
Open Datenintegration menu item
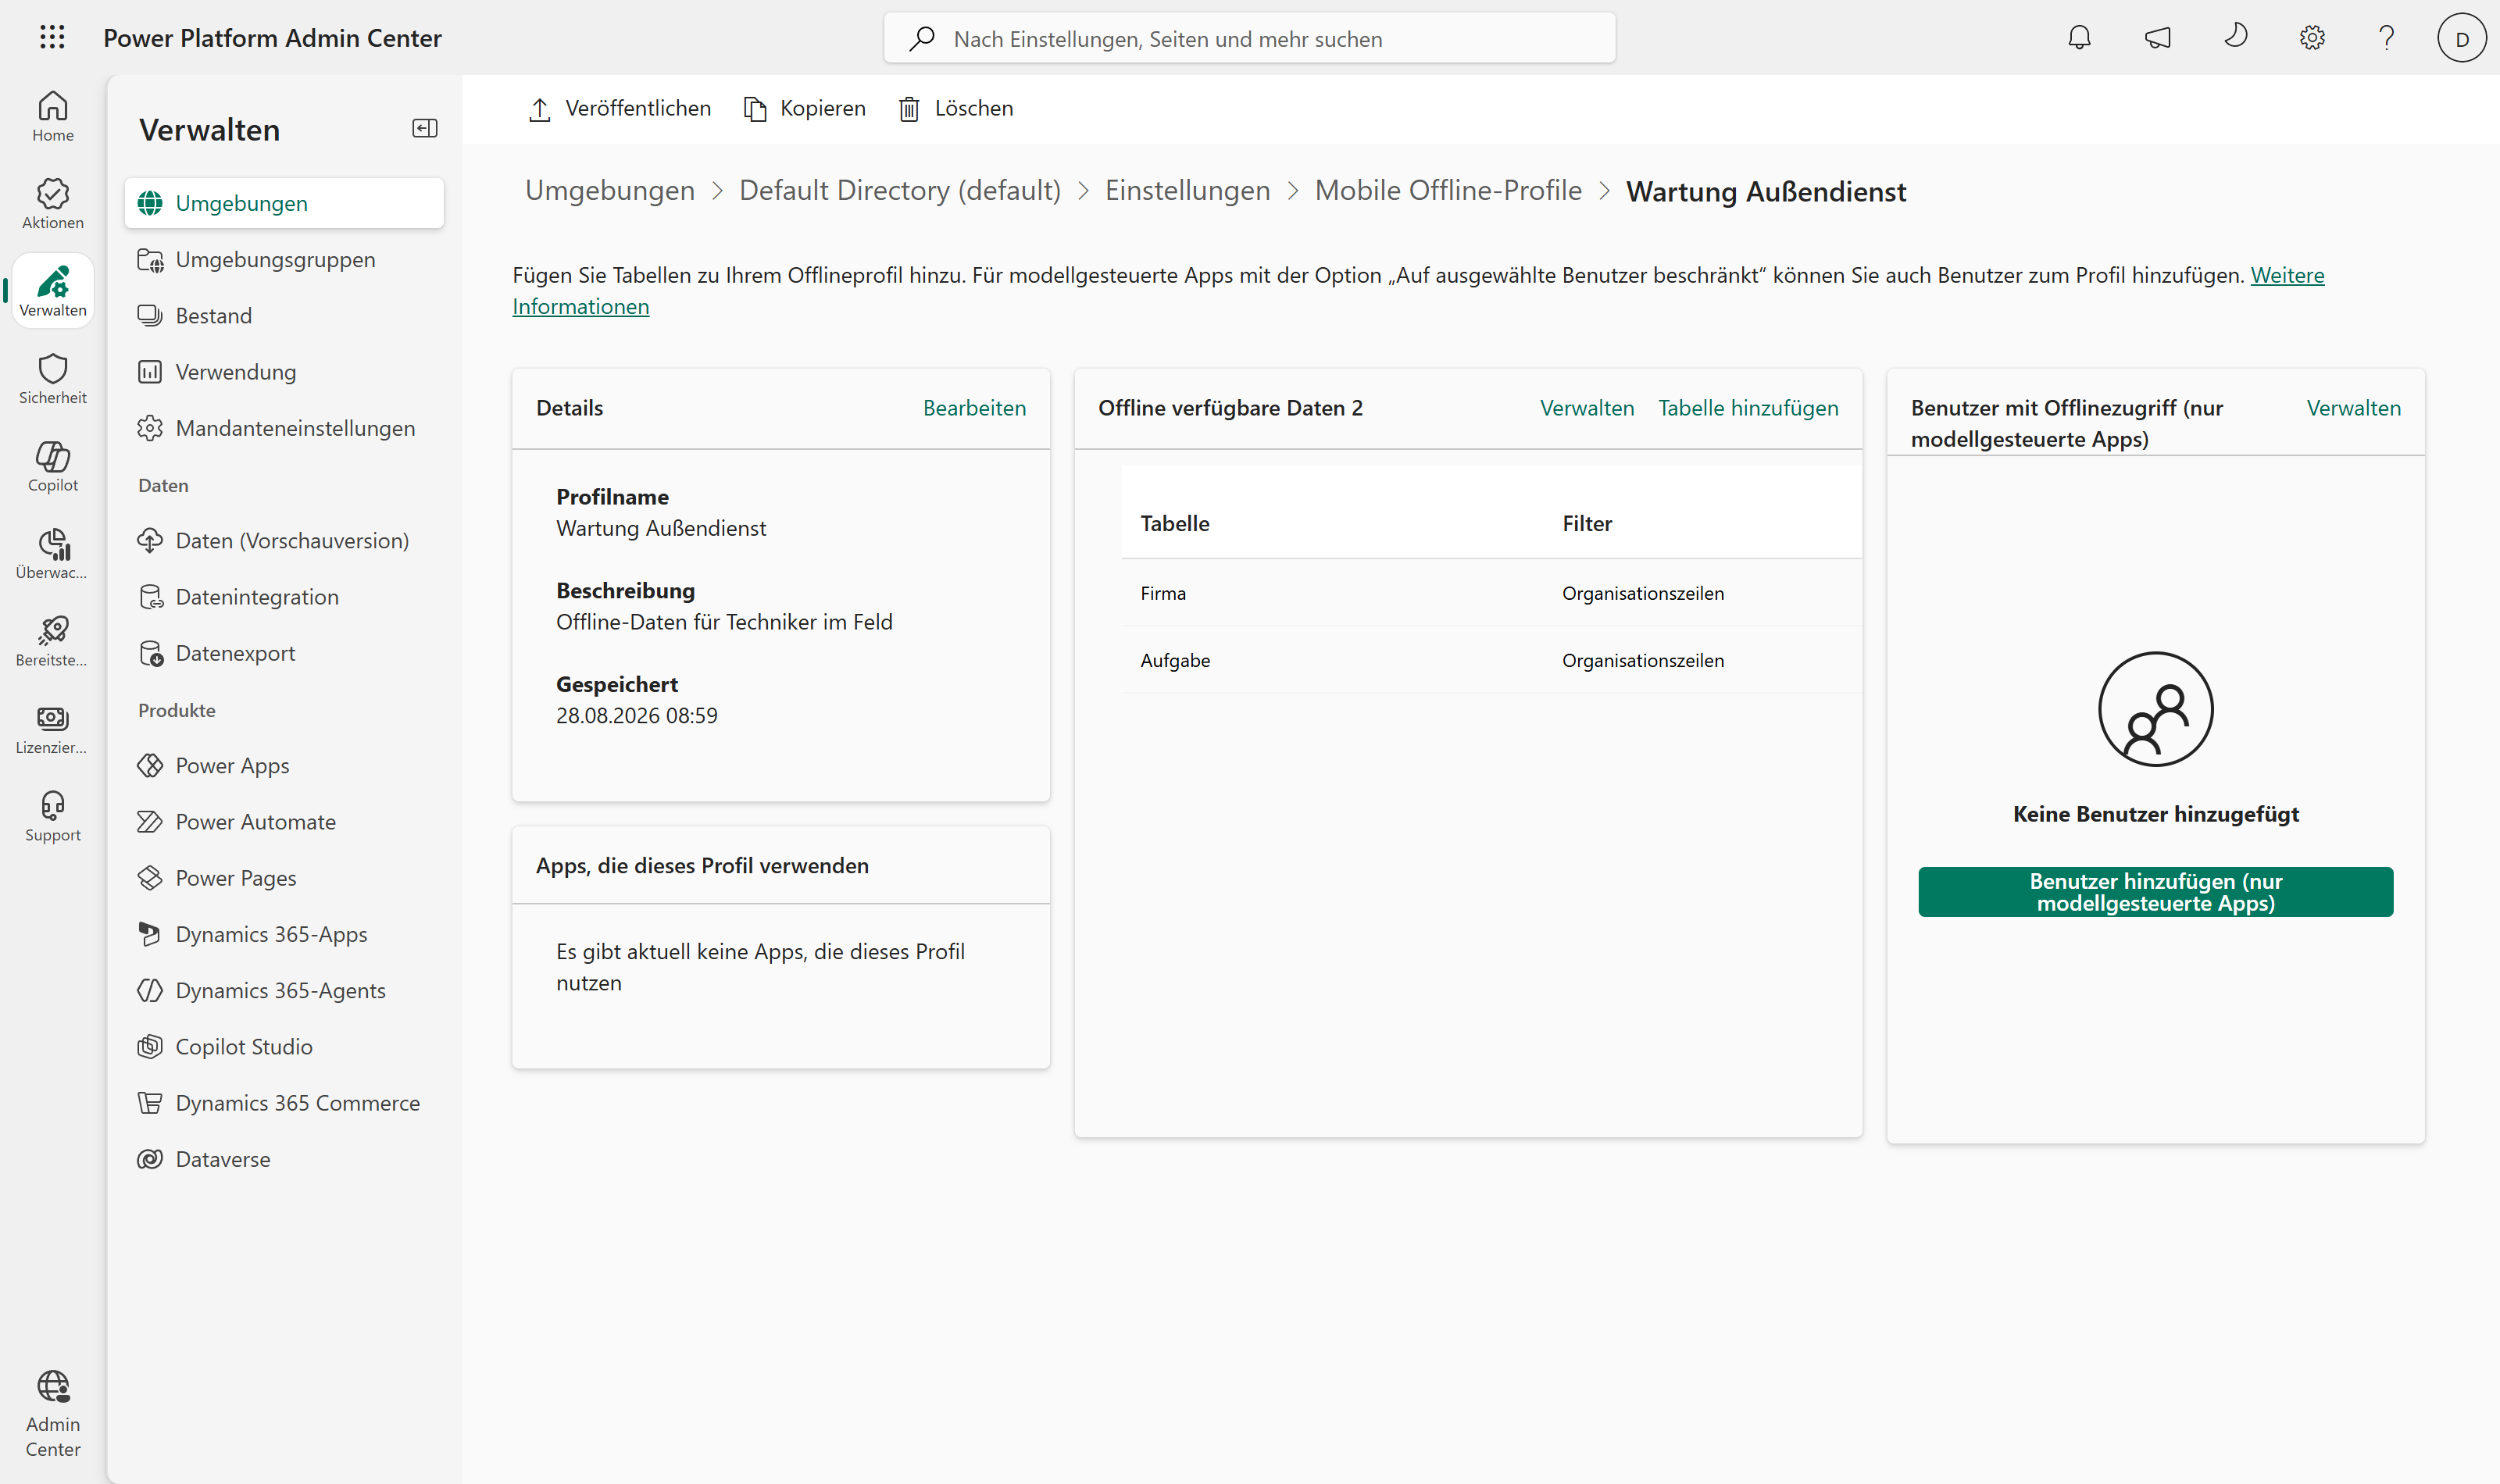tap(284, 597)
